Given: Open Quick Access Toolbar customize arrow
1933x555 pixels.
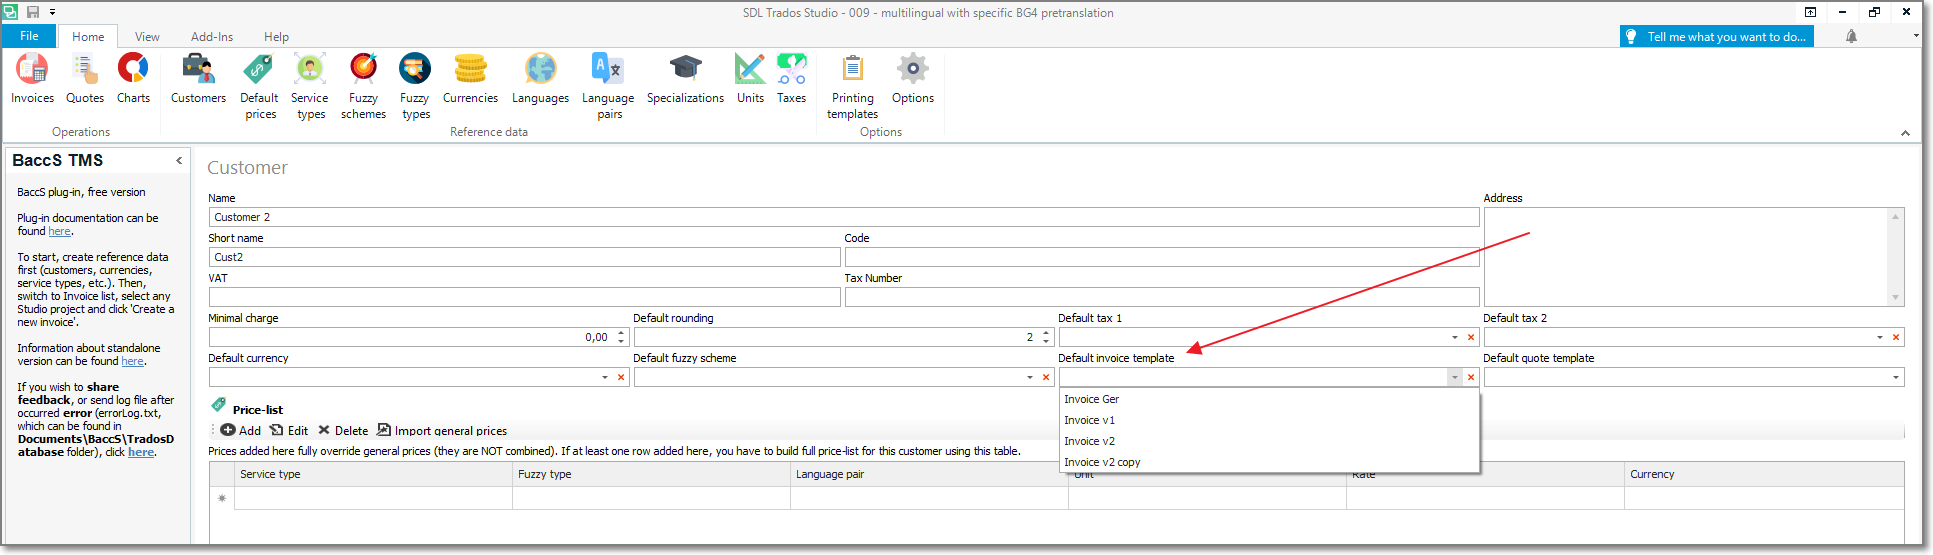Looking at the screenshot, I should [x=52, y=12].
